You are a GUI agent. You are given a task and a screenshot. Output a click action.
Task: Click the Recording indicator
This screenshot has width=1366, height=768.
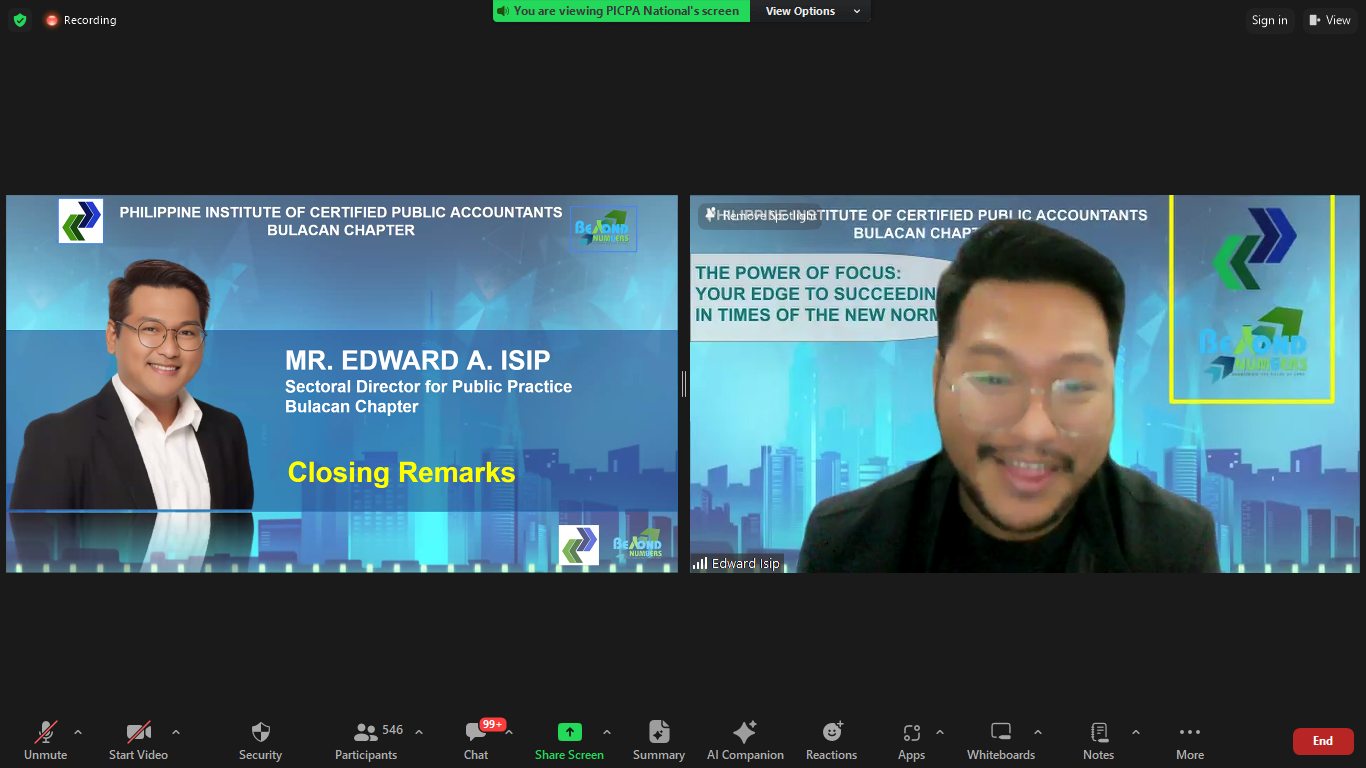81,20
